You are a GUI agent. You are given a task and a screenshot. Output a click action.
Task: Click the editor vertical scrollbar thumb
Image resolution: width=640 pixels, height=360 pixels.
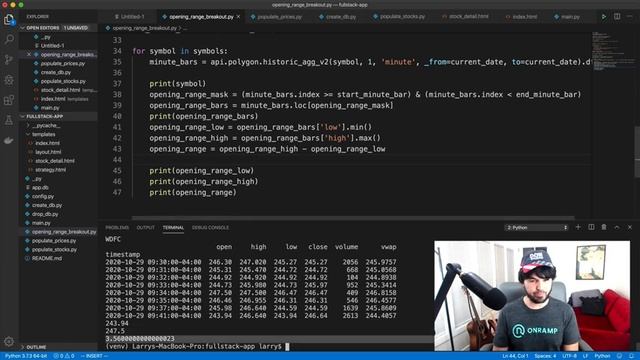637,152
